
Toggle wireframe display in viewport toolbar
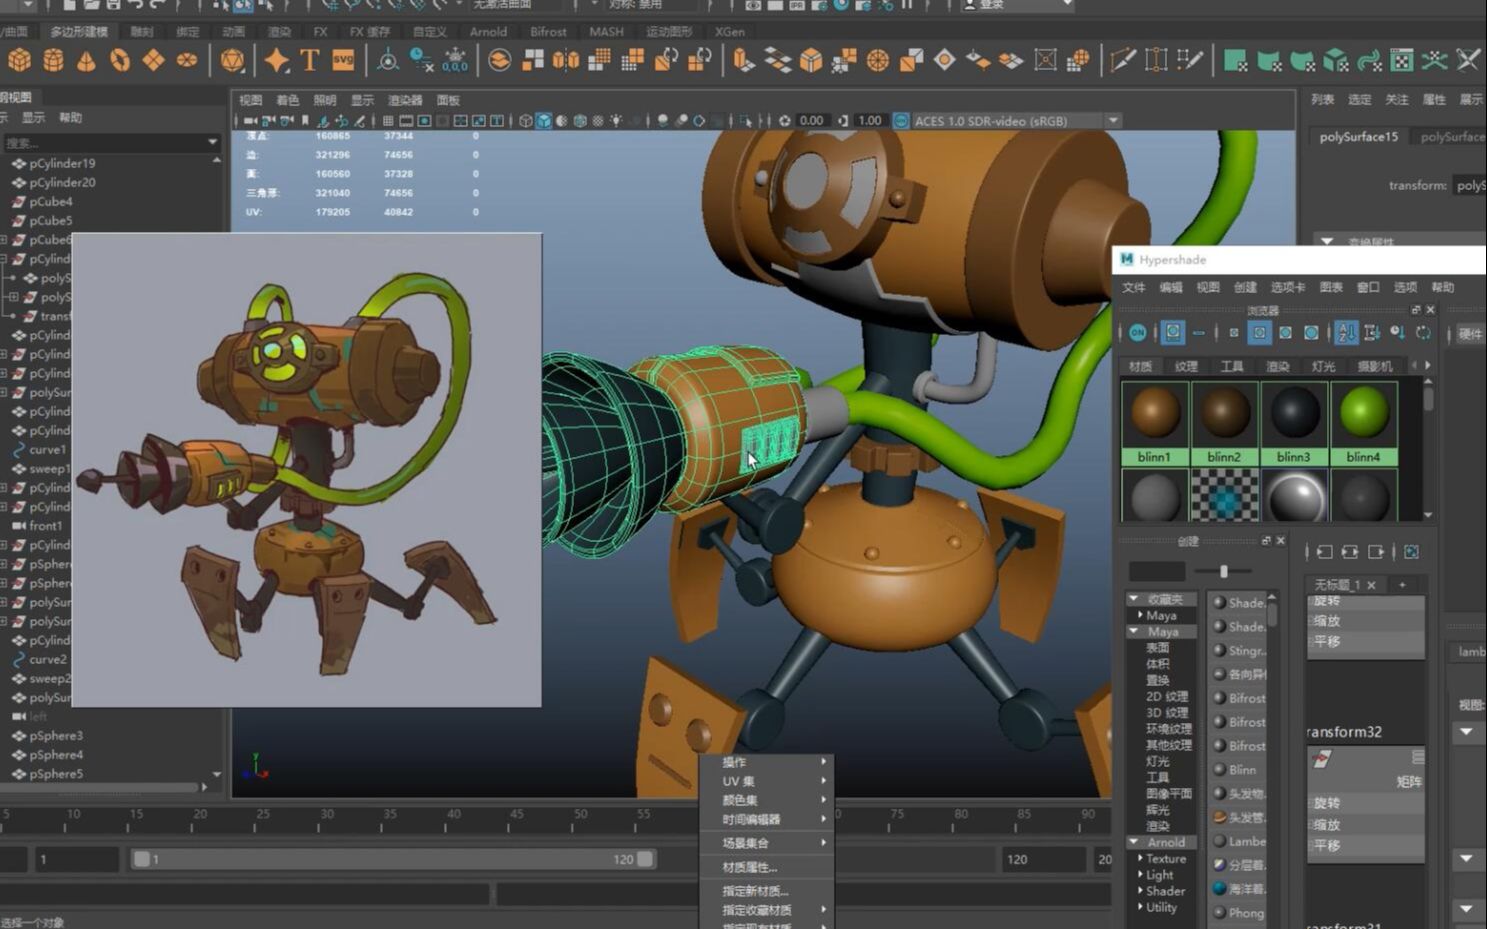click(526, 121)
